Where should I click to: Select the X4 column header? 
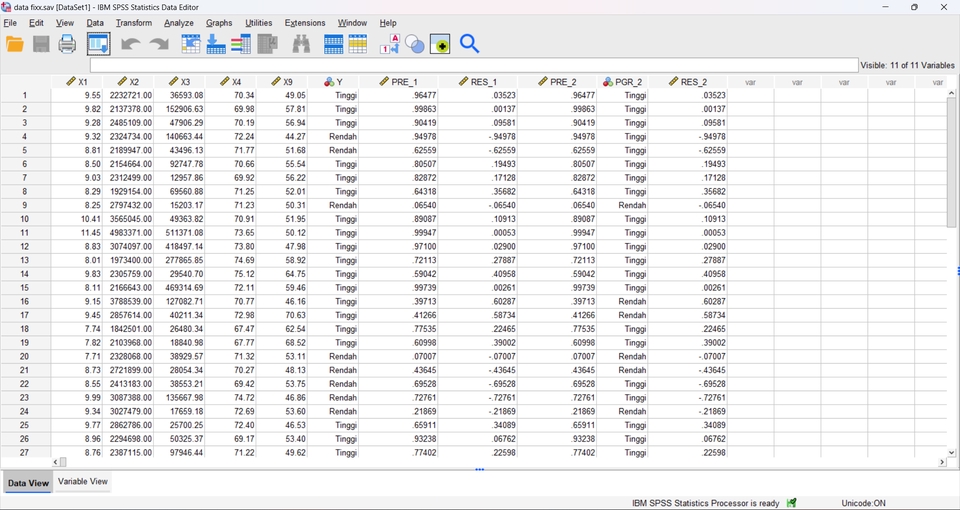point(231,81)
